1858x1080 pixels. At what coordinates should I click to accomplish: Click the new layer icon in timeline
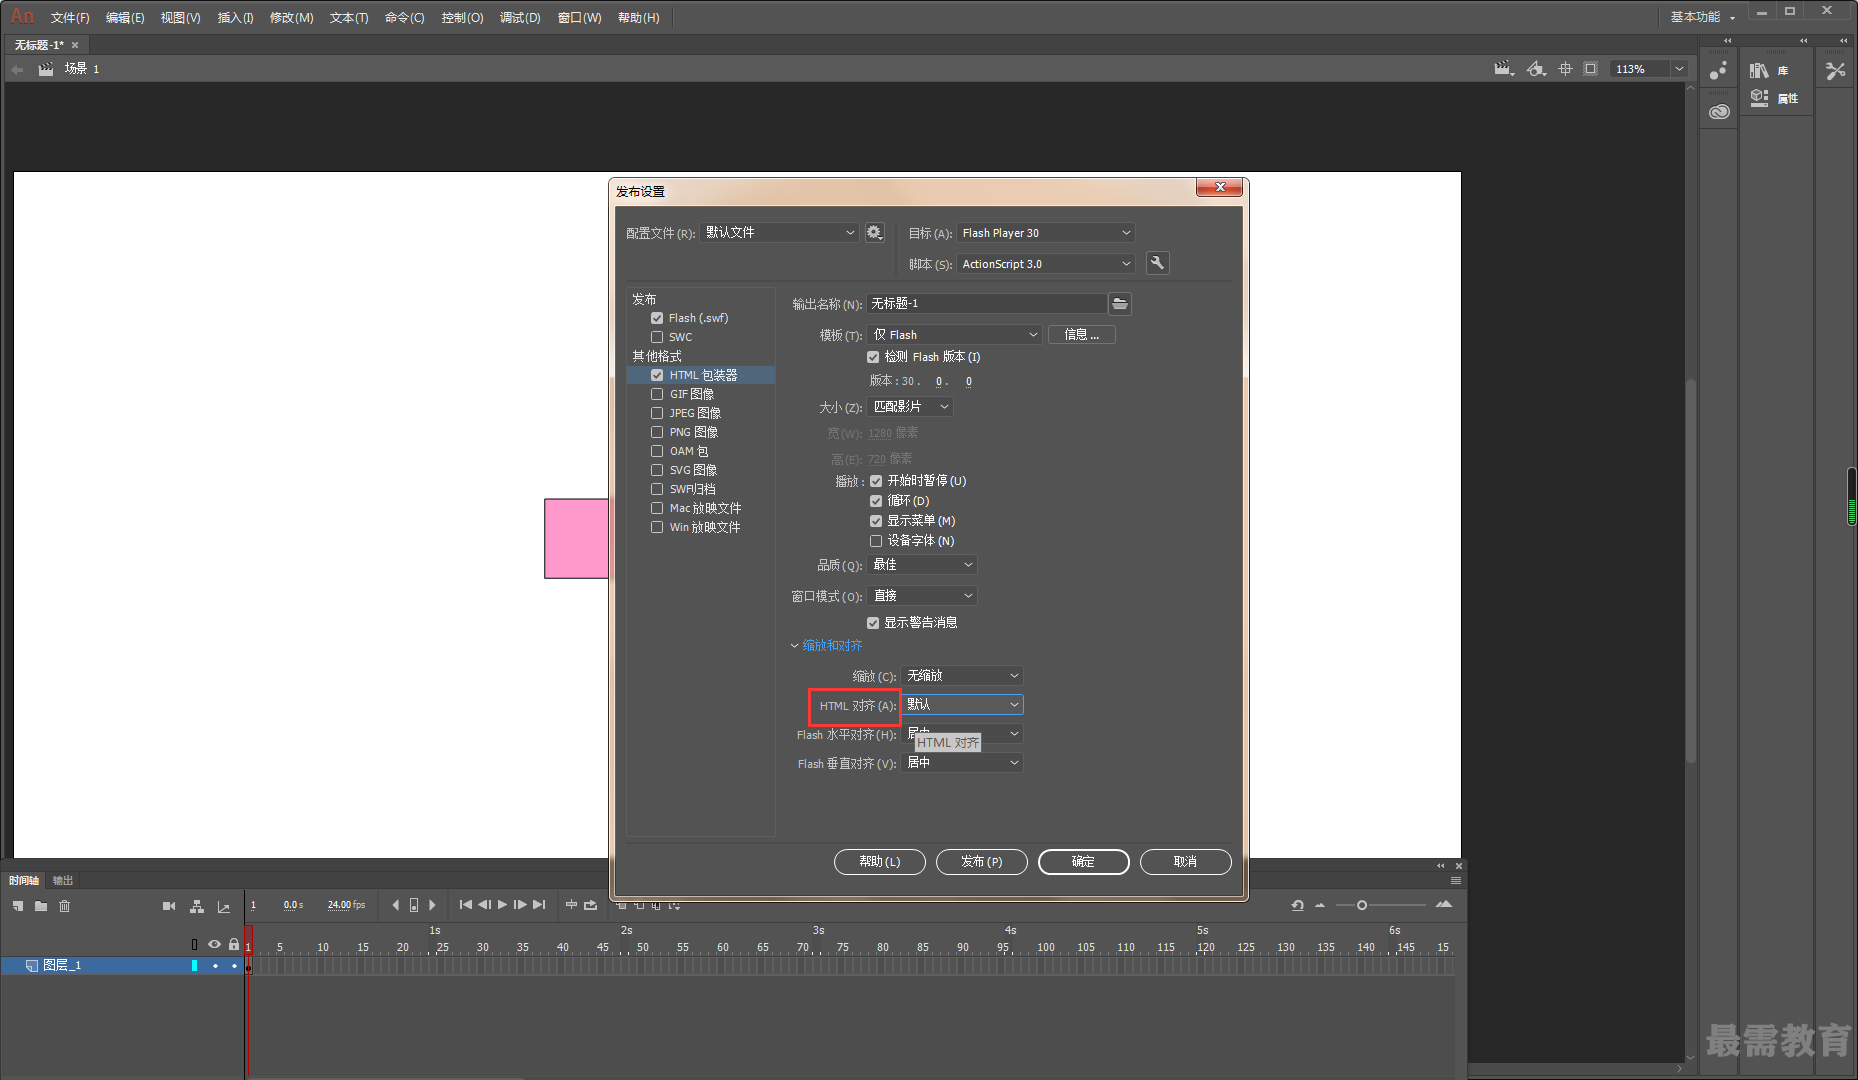[18, 906]
